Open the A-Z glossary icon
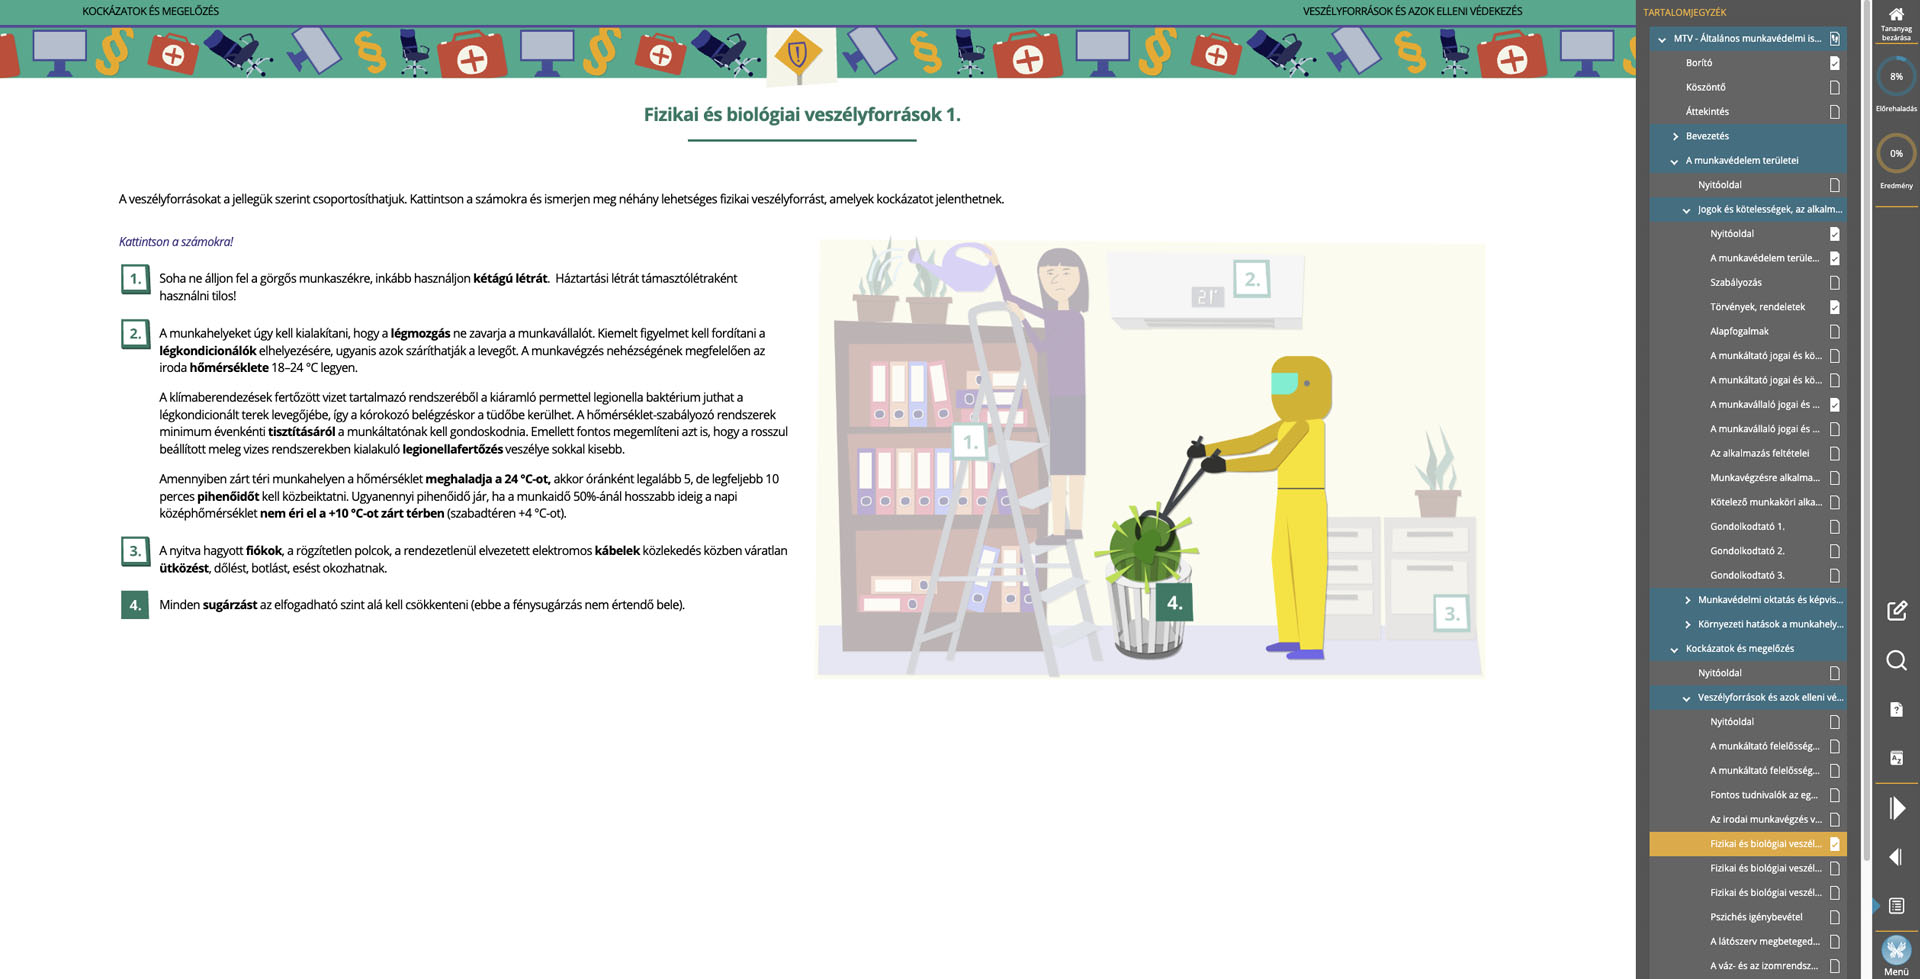The image size is (1920, 979). (1896, 758)
